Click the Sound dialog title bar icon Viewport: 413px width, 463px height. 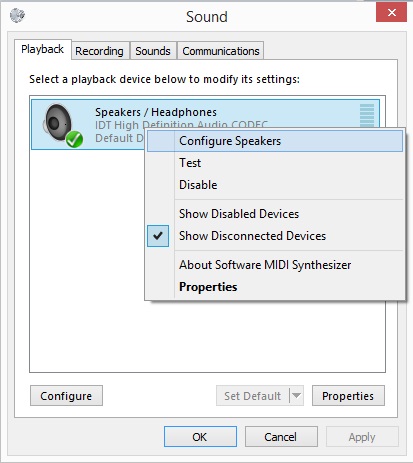coord(17,15)
